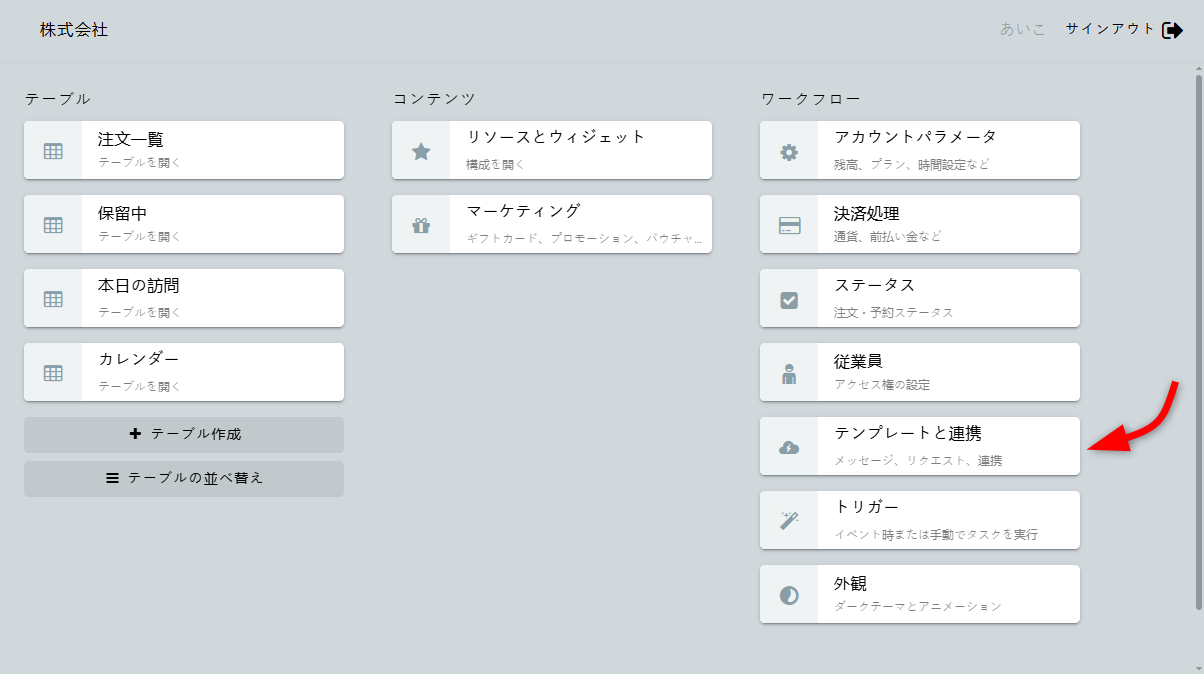
Task: Click the vertical page scrollbar
Action: [1199, 340]
